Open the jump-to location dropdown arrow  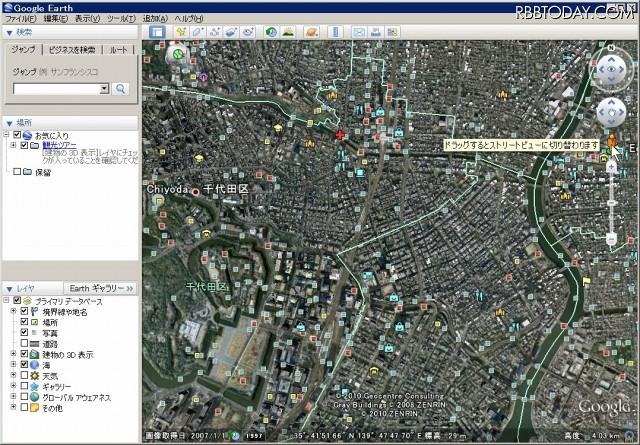(x=104, y=89)
